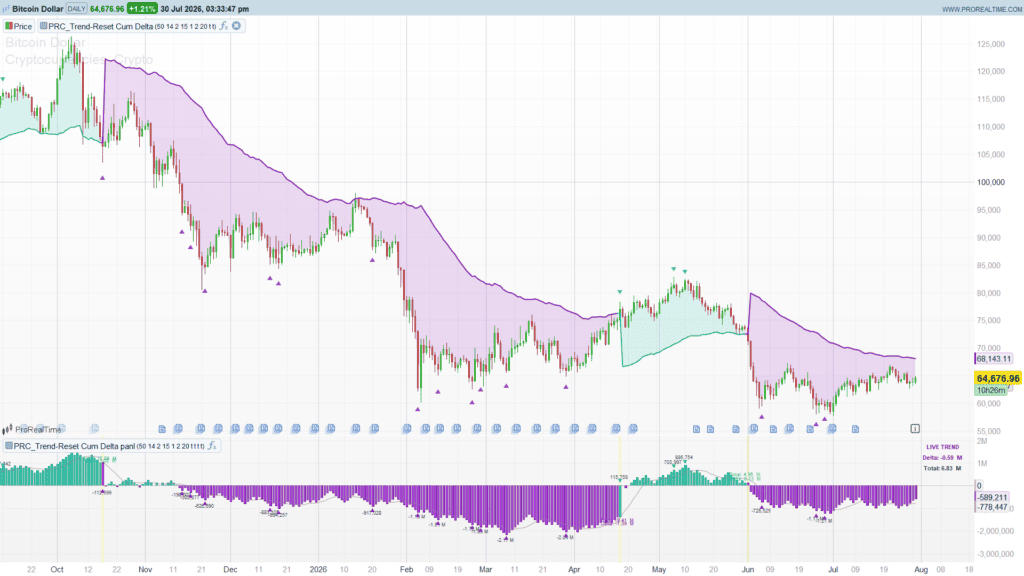The height and width of the screenshot is (576, 1024).
Task: Click the yellow current price tag 64,676.96
Action: [997, 379]
